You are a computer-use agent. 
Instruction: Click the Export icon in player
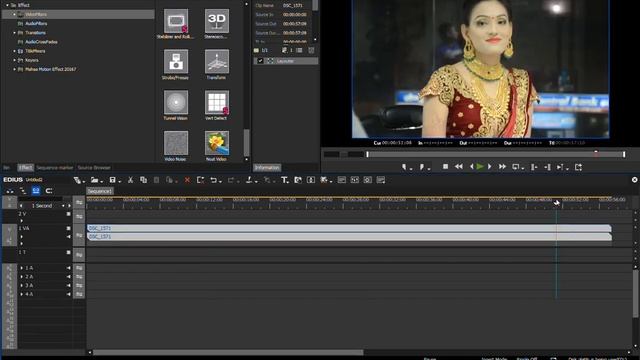pos(578,167)
